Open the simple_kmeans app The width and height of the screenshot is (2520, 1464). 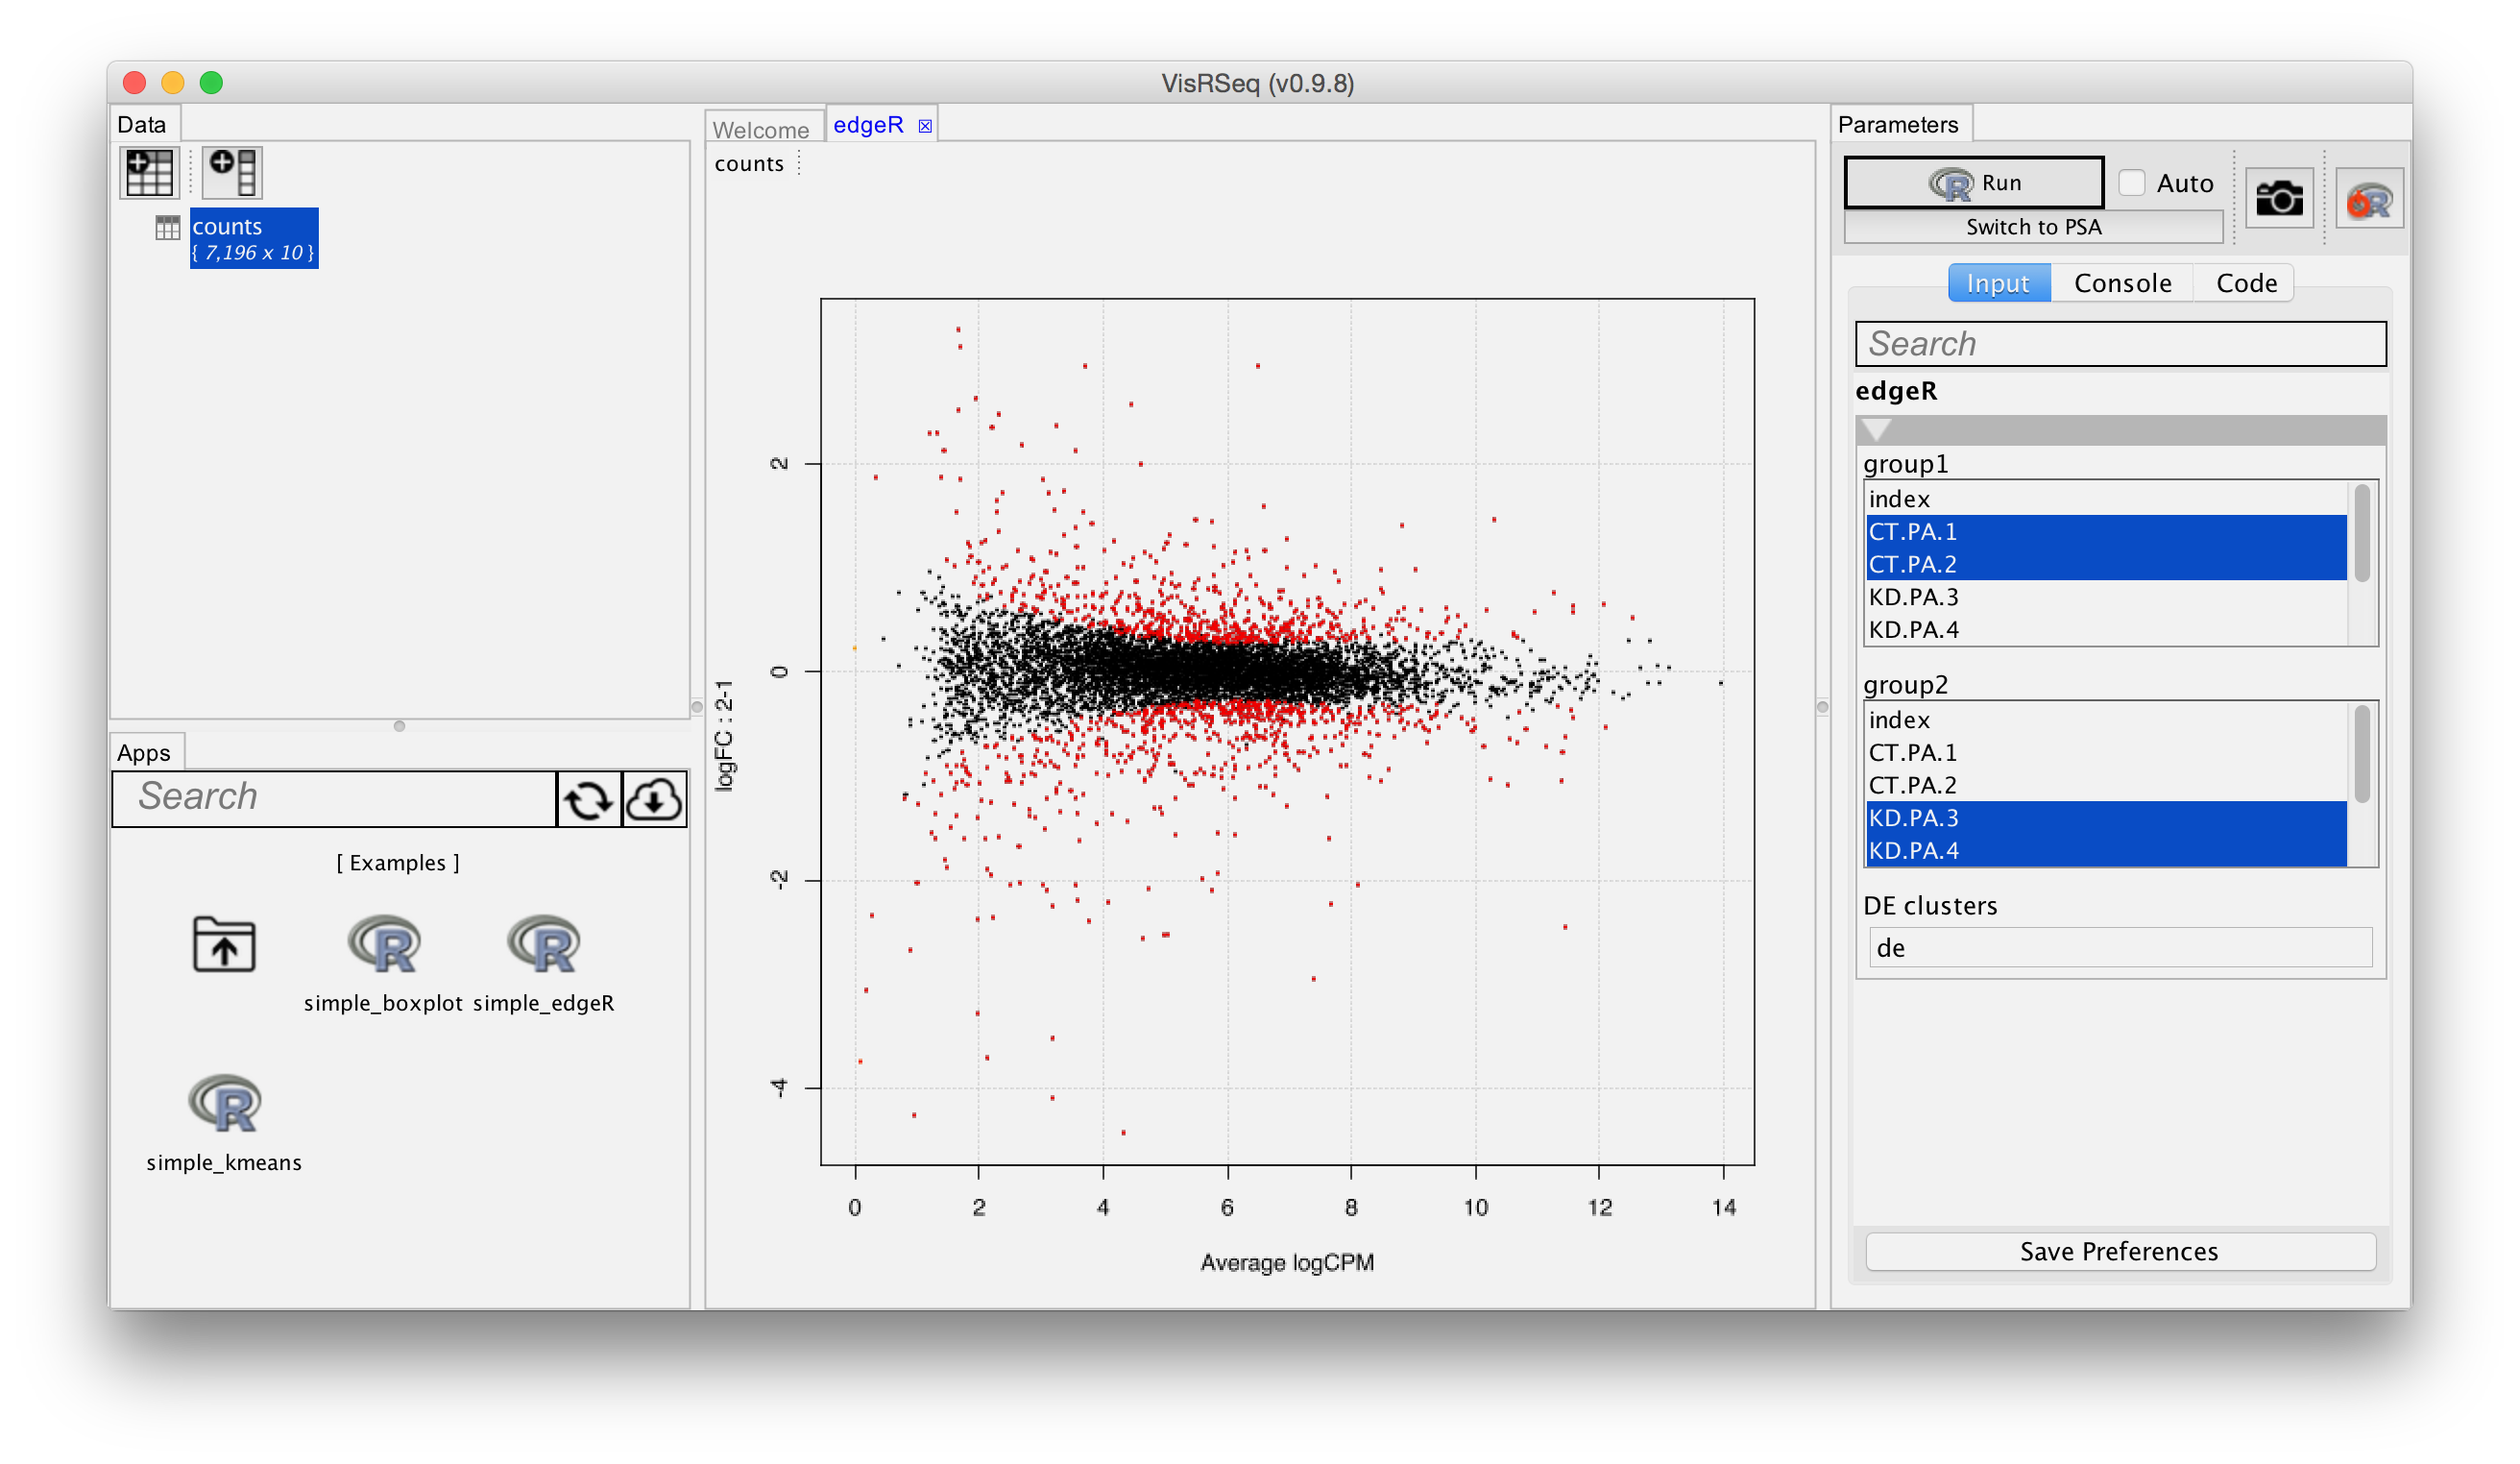point(224,1104)
